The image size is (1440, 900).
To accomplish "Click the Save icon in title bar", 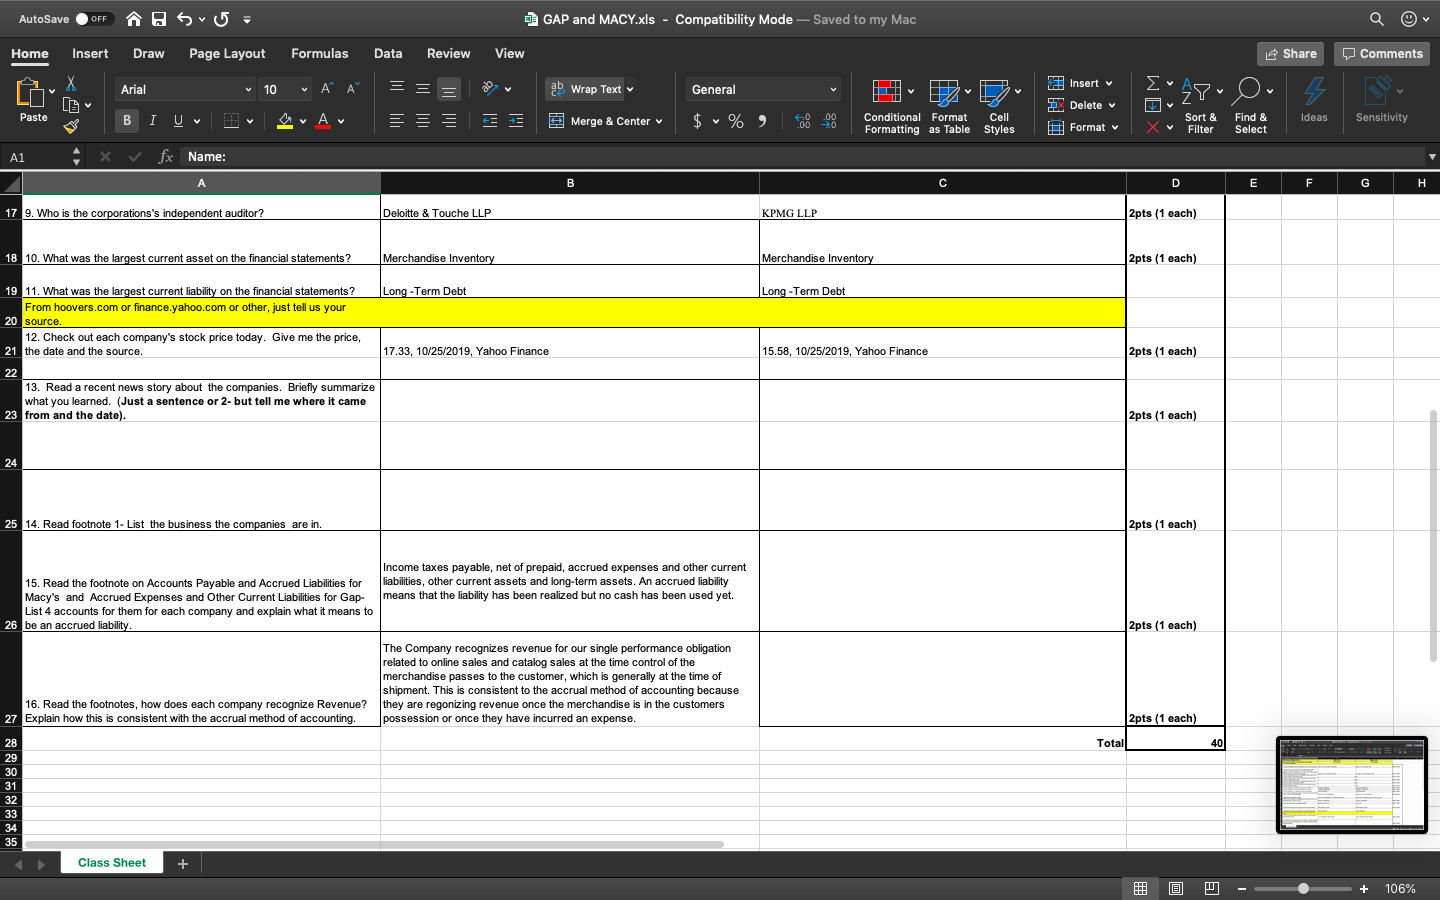I will coord(159,19).
